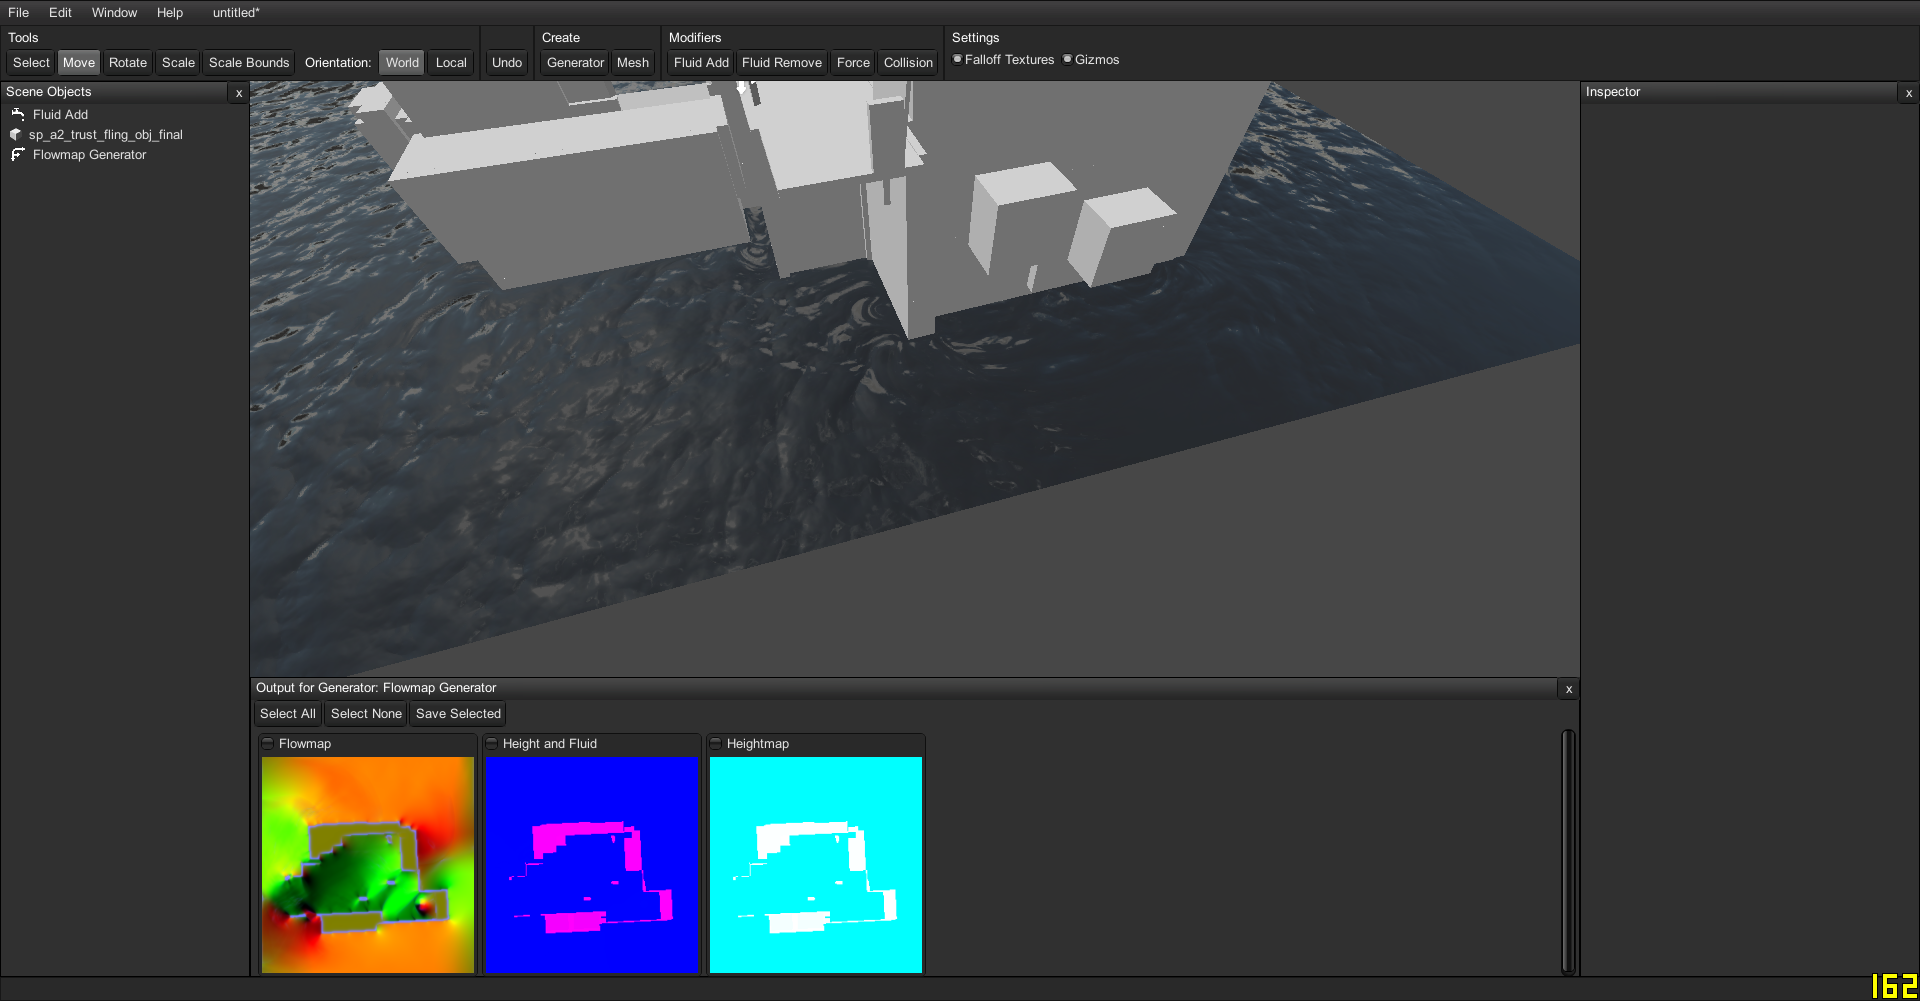This screenshot has height=1001, width=1920.
Task: Open the Help menu
Action: tap(170, 13)
